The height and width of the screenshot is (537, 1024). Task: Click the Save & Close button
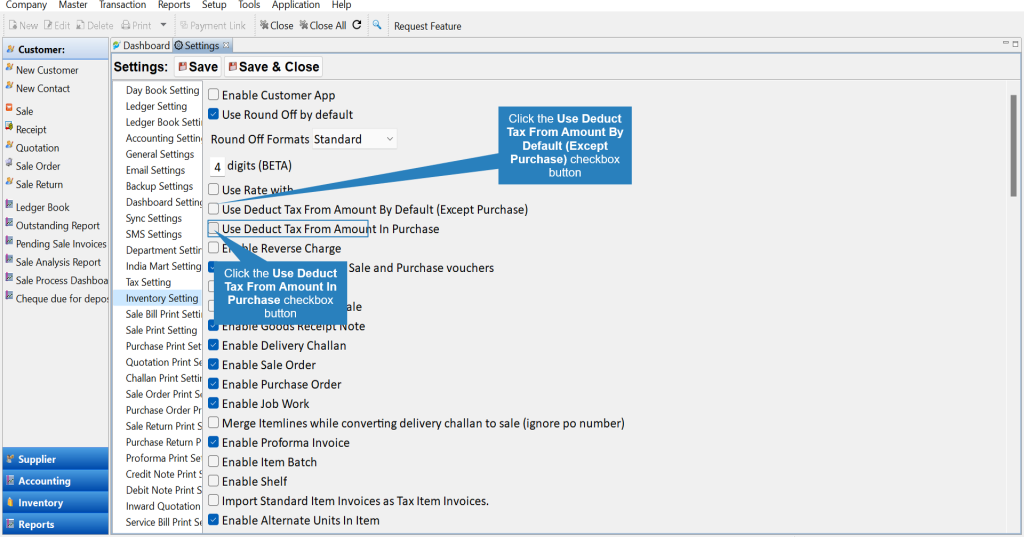(x=274, y=67)
